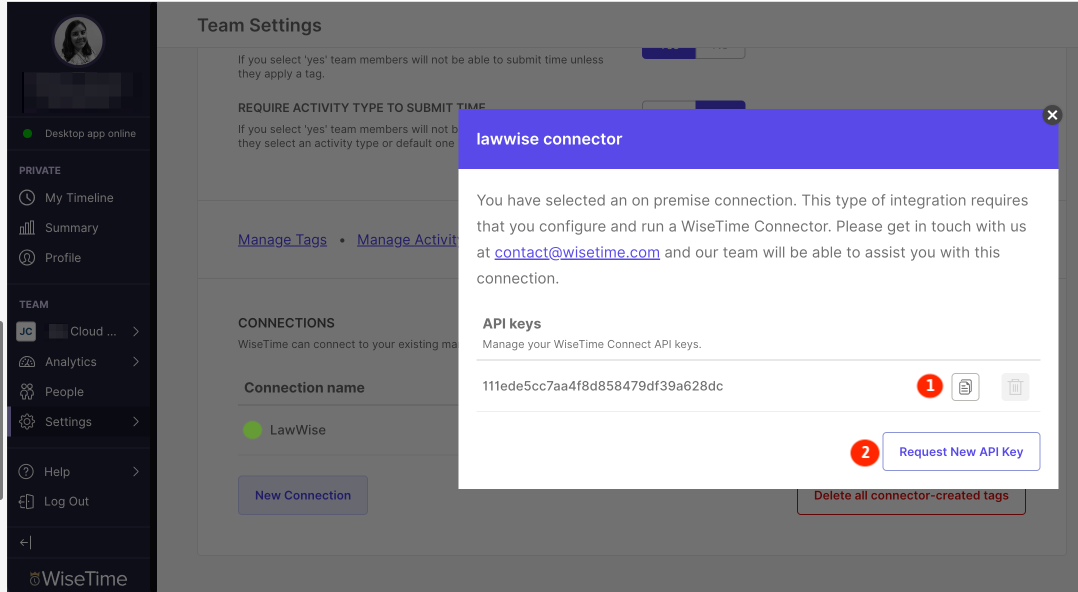The width and height of the screenshot is (1078, 592).
Task: Request a new API key
Action: pyautogui.click(x=961, y=452)
